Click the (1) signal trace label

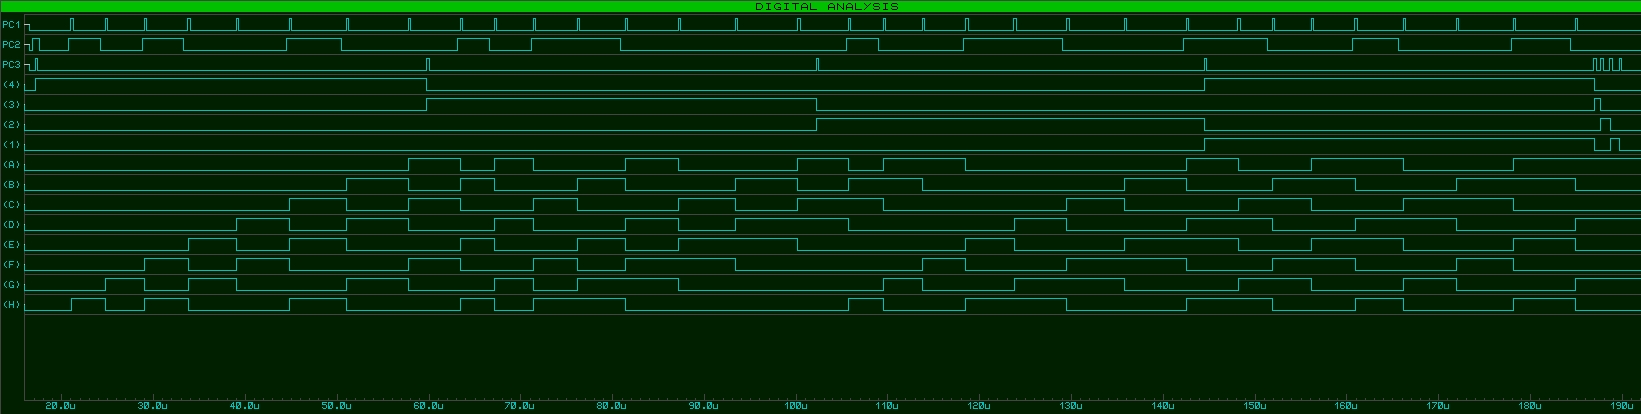(x=11, y=144)
